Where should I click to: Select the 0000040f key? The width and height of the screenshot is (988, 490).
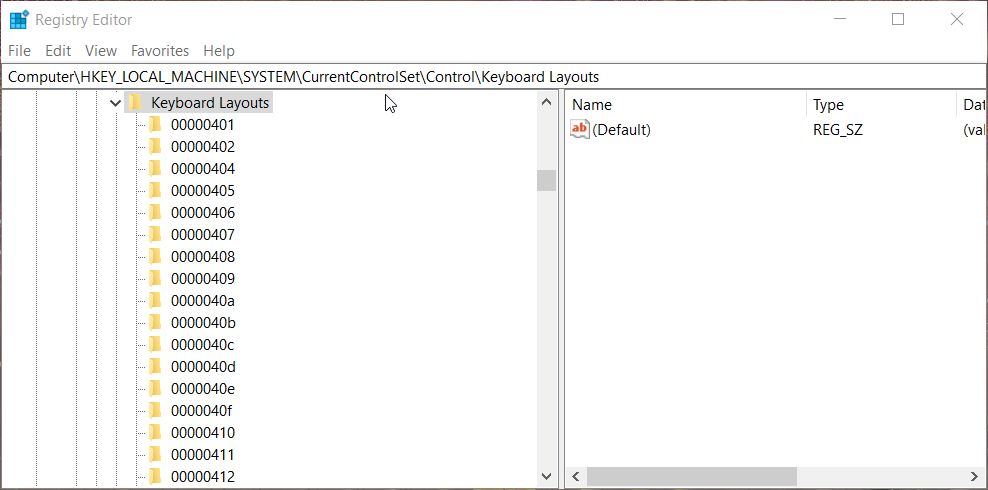pos(201,411)
